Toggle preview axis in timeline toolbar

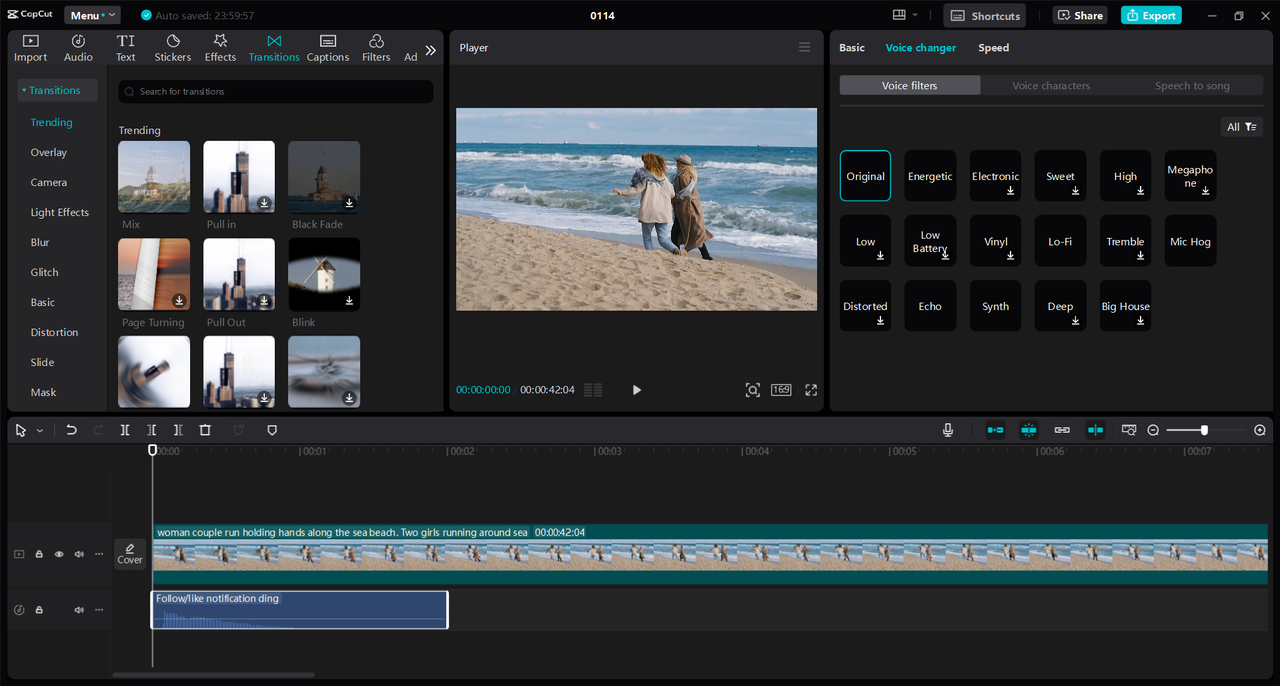coord(1096,430)
